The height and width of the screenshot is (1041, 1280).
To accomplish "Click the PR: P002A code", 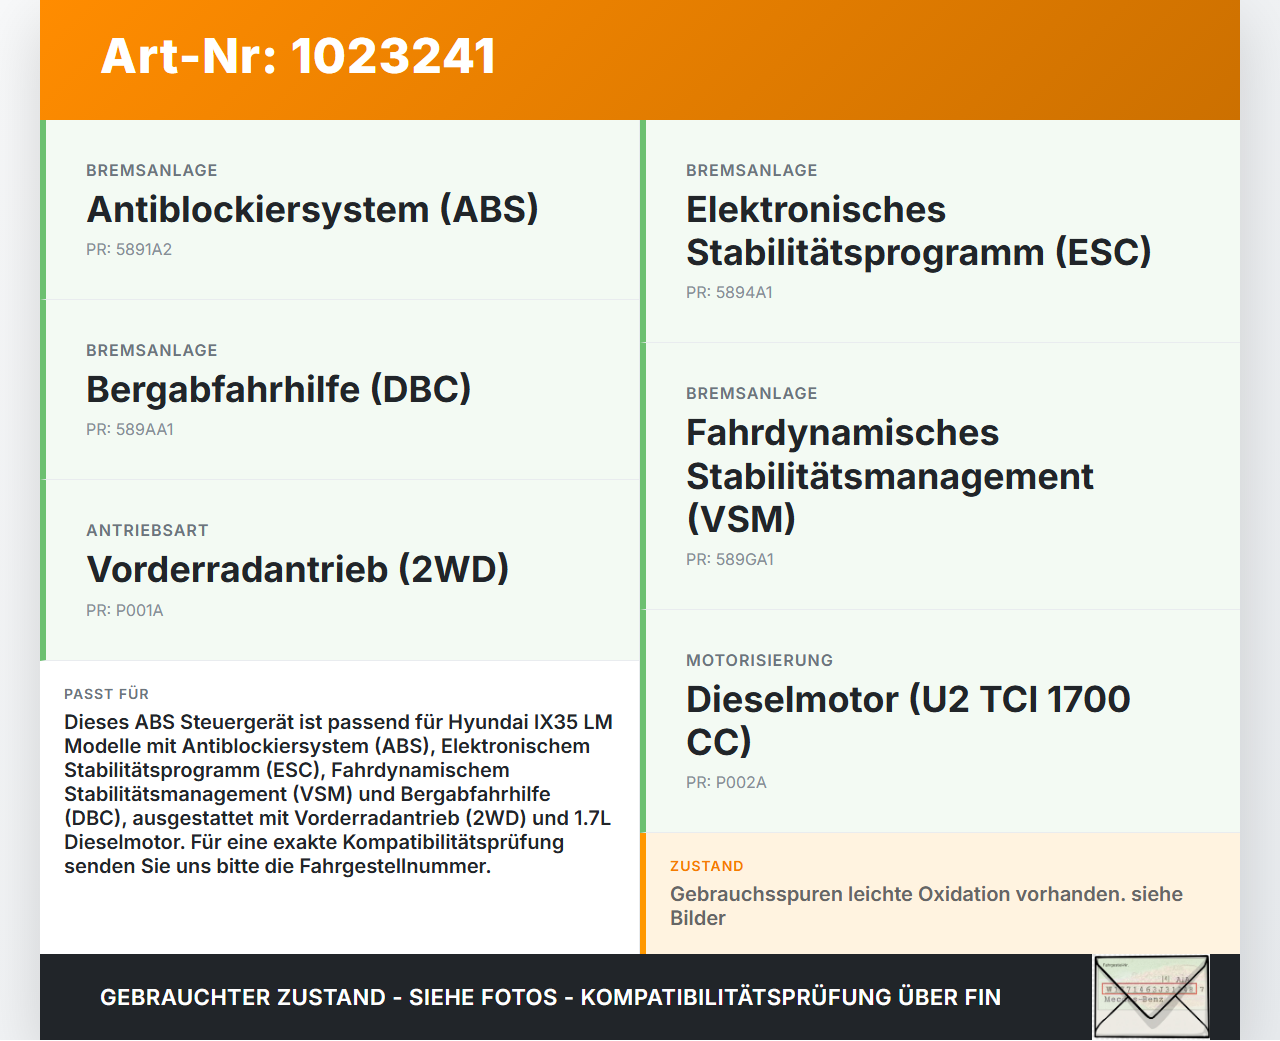I will pyautogui.click(x=726, y=782).
